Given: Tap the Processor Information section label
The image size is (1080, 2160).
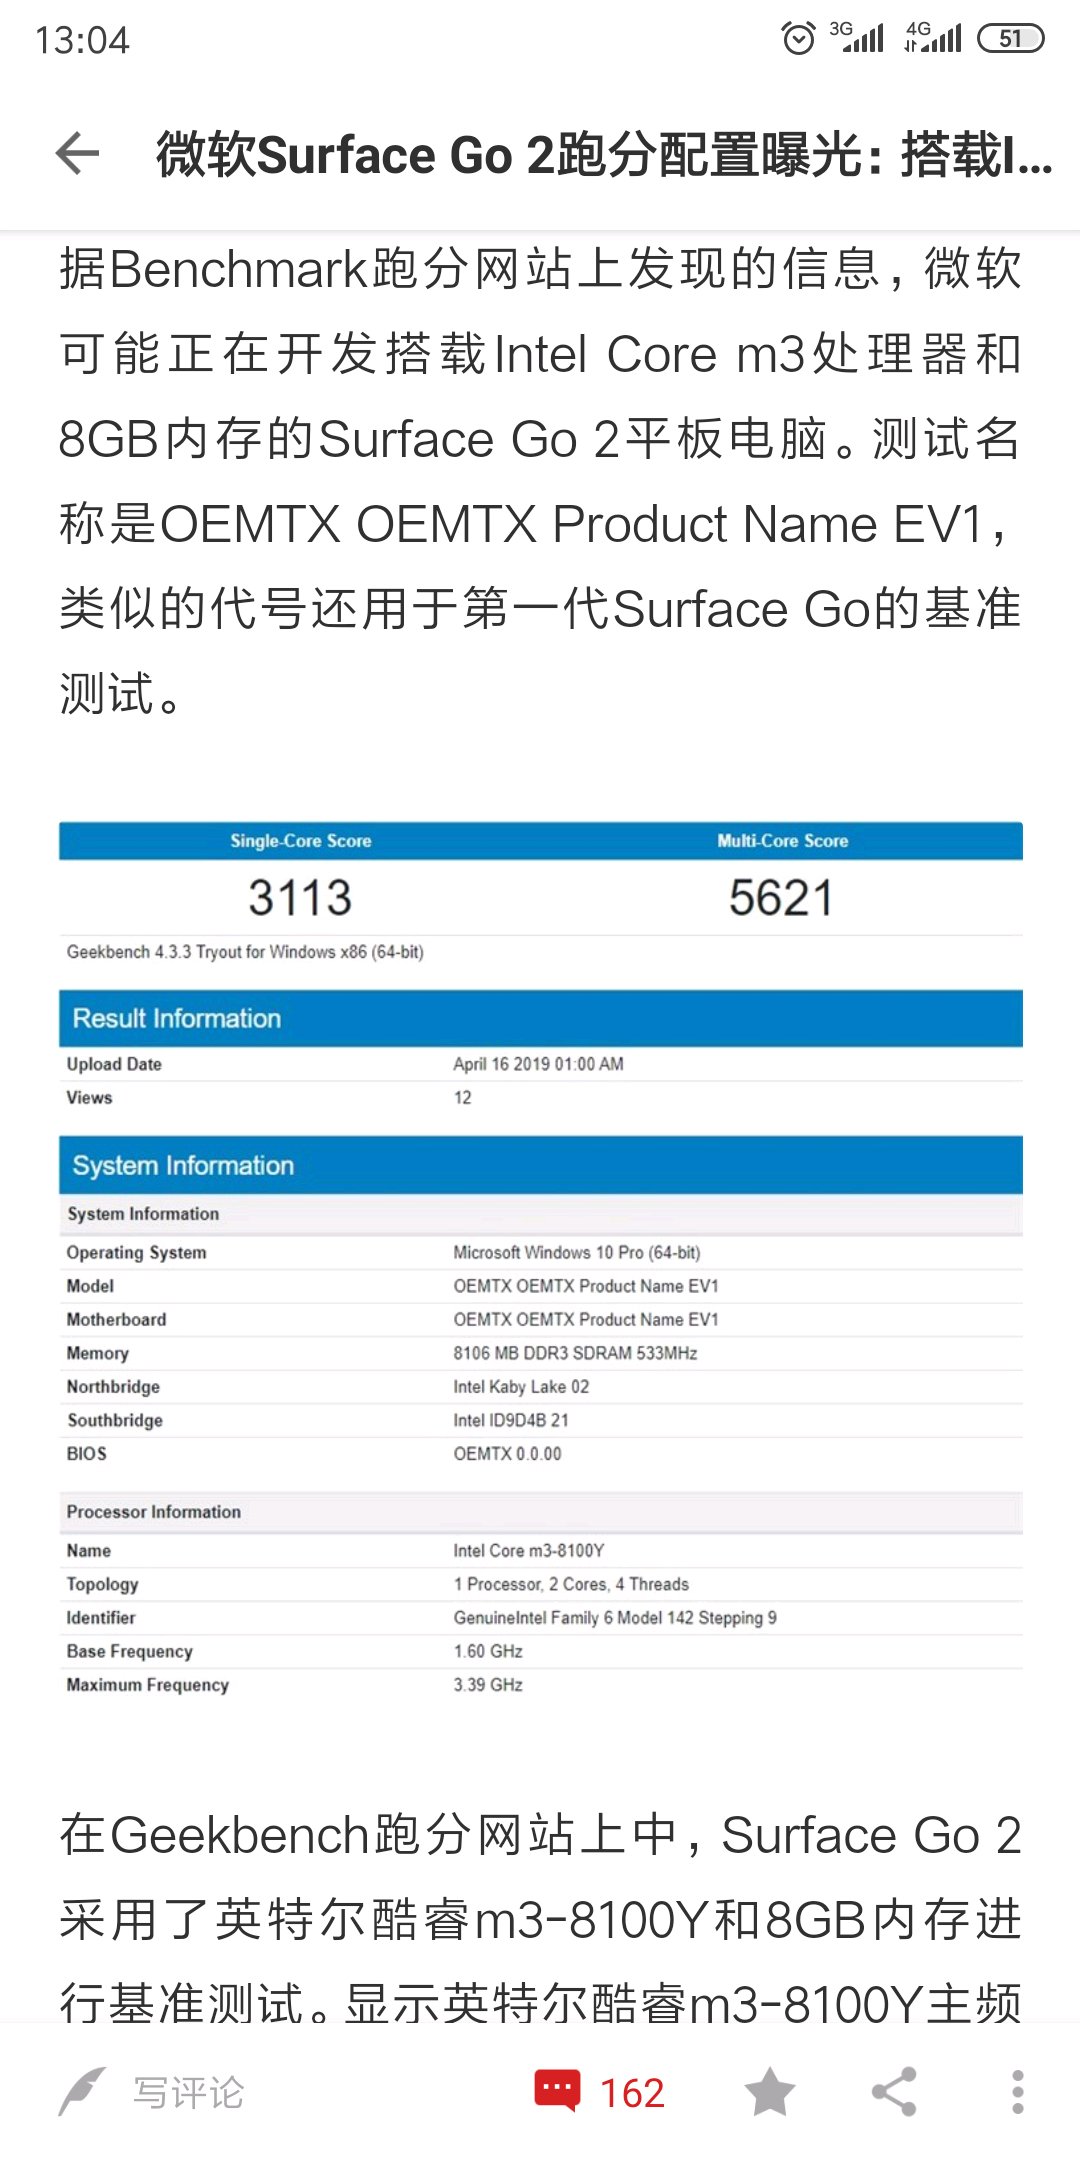Looking at the screenshot, I should [154, 1512].
